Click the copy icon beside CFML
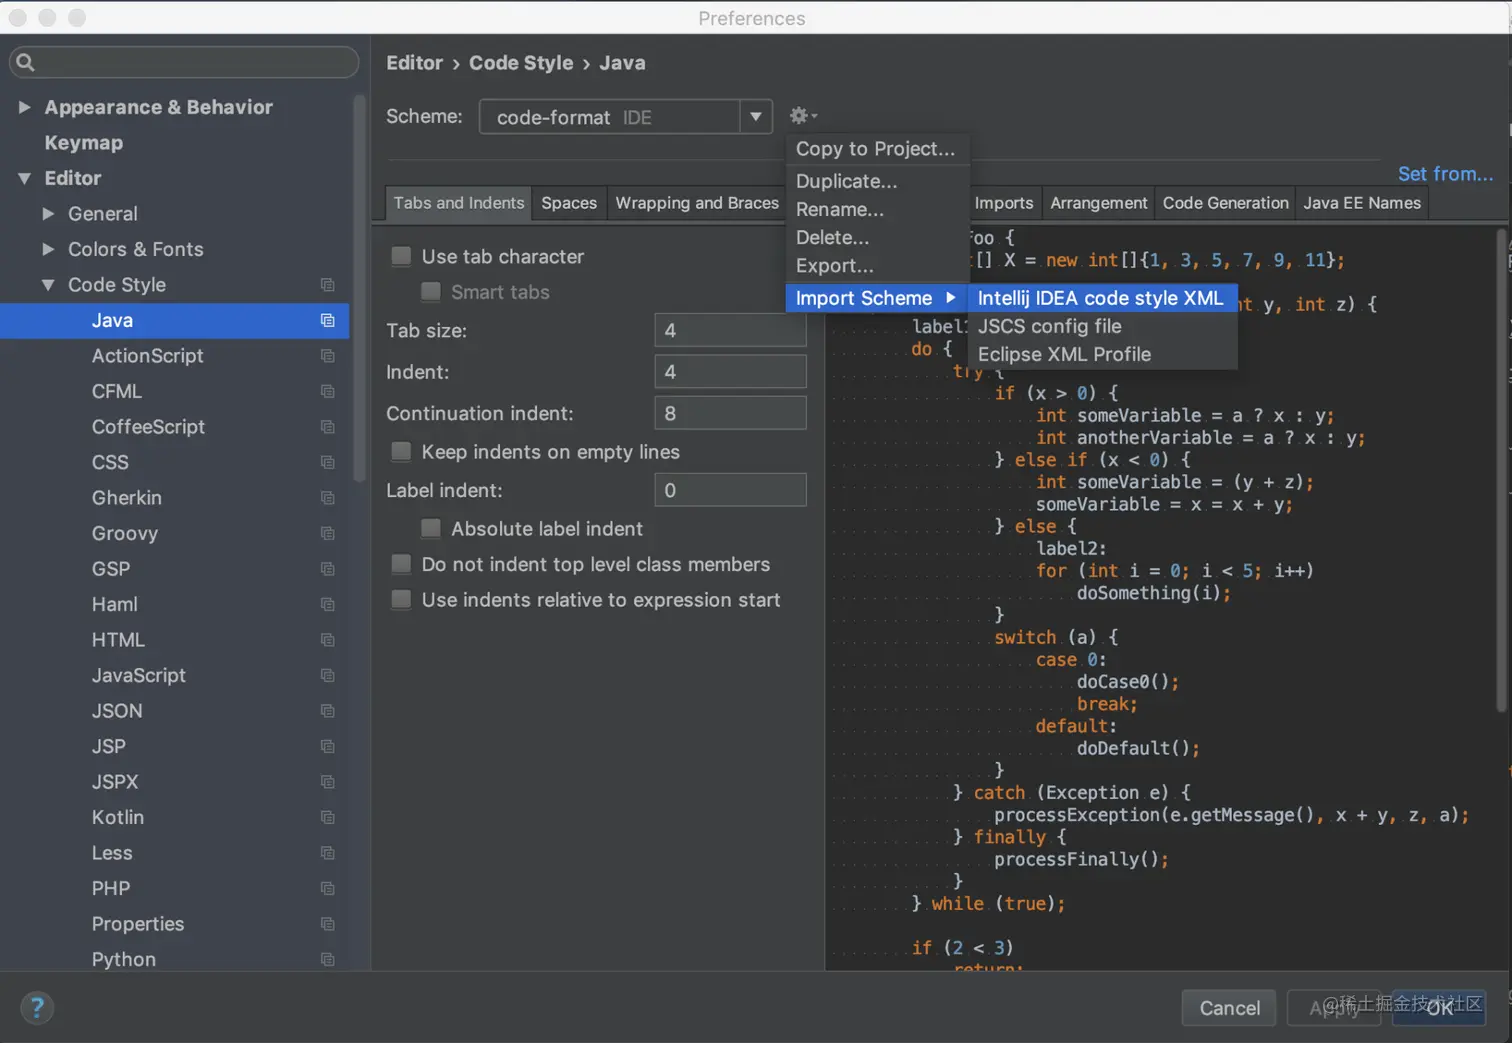This screenshot has height=1043, width=1512. click(327, 391)
